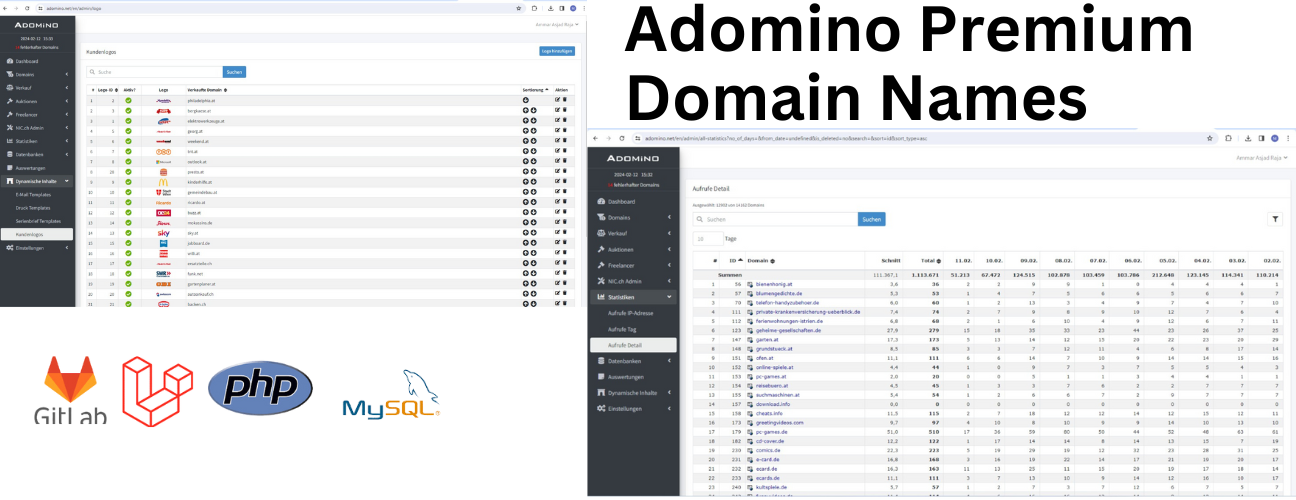This screenshot has height=500, width=1296.
Task: Click the Logo hinzufügen button
Action: pyautogui.click(x=557, y=49)
